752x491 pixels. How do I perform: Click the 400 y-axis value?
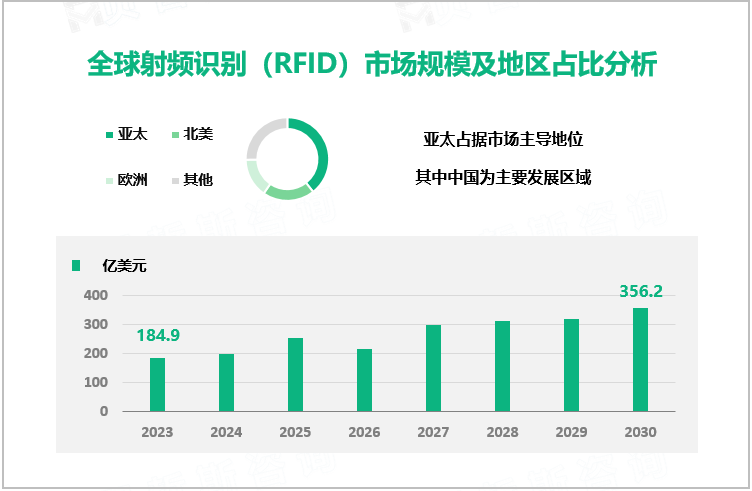point(96,295)
